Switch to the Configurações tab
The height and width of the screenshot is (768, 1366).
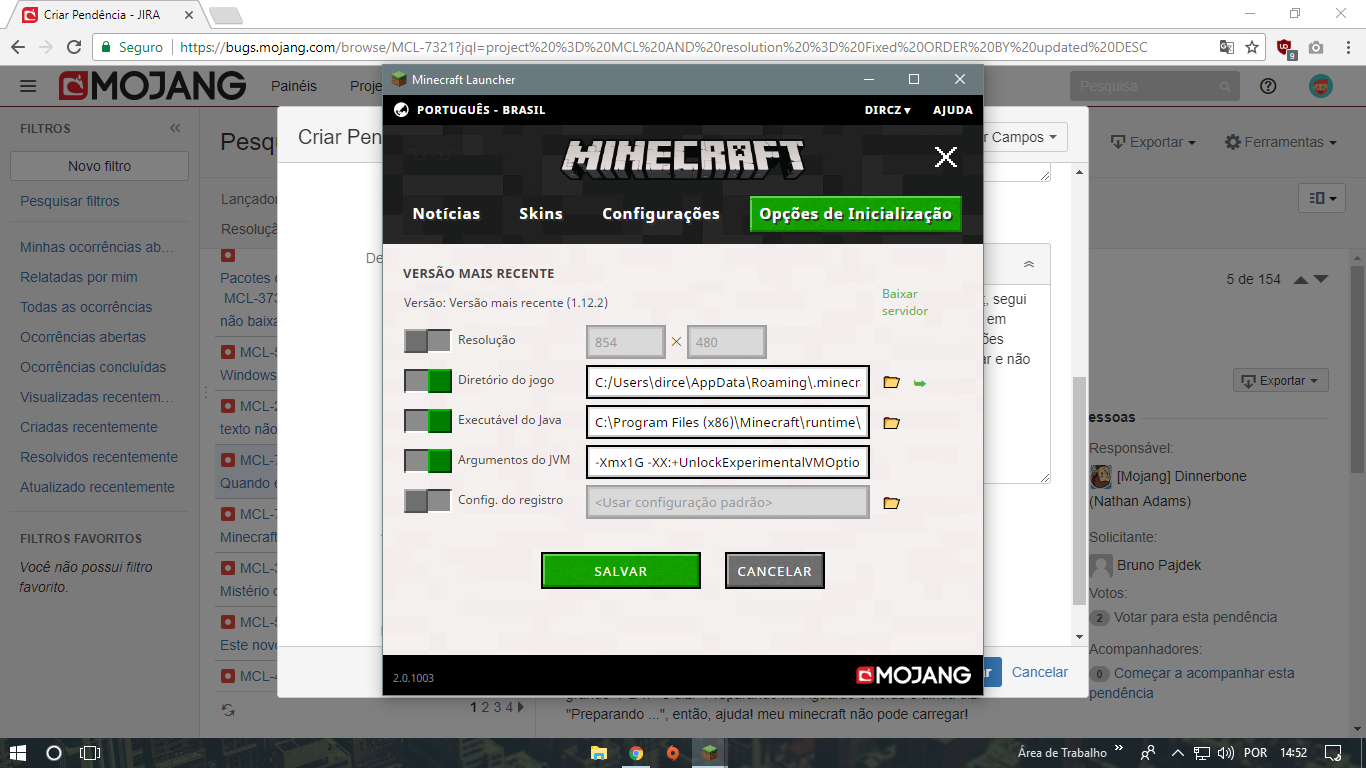pyautogui.click(x=661, y=214)
